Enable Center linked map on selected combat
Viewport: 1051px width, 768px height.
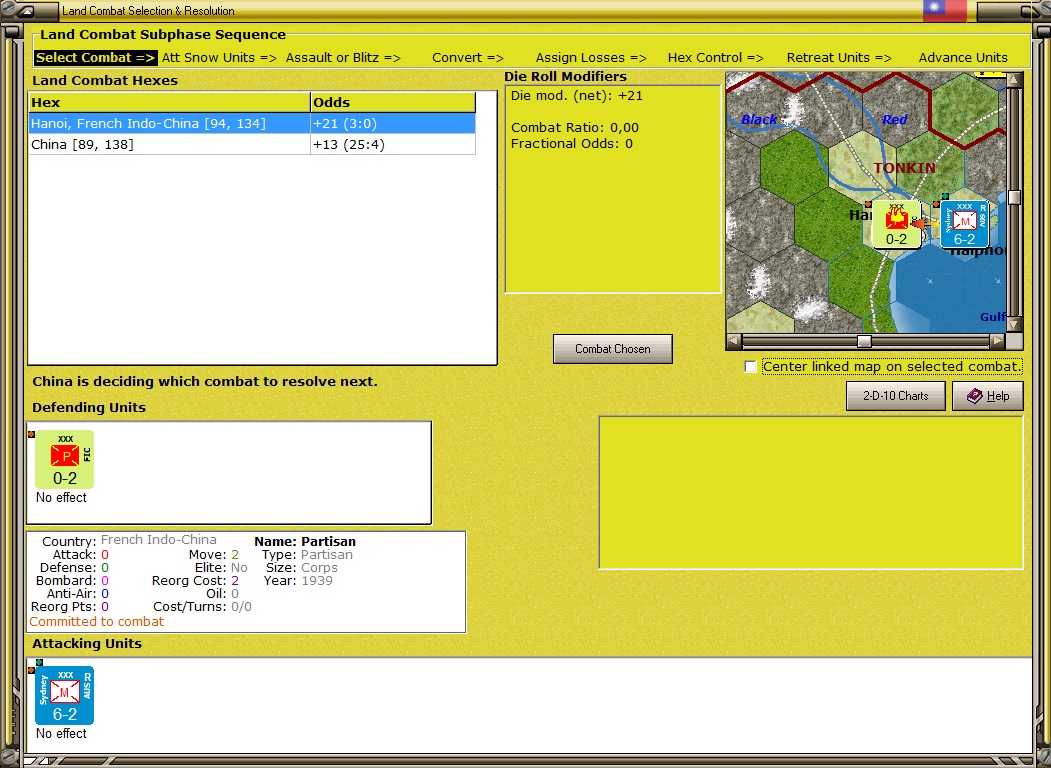751,367
